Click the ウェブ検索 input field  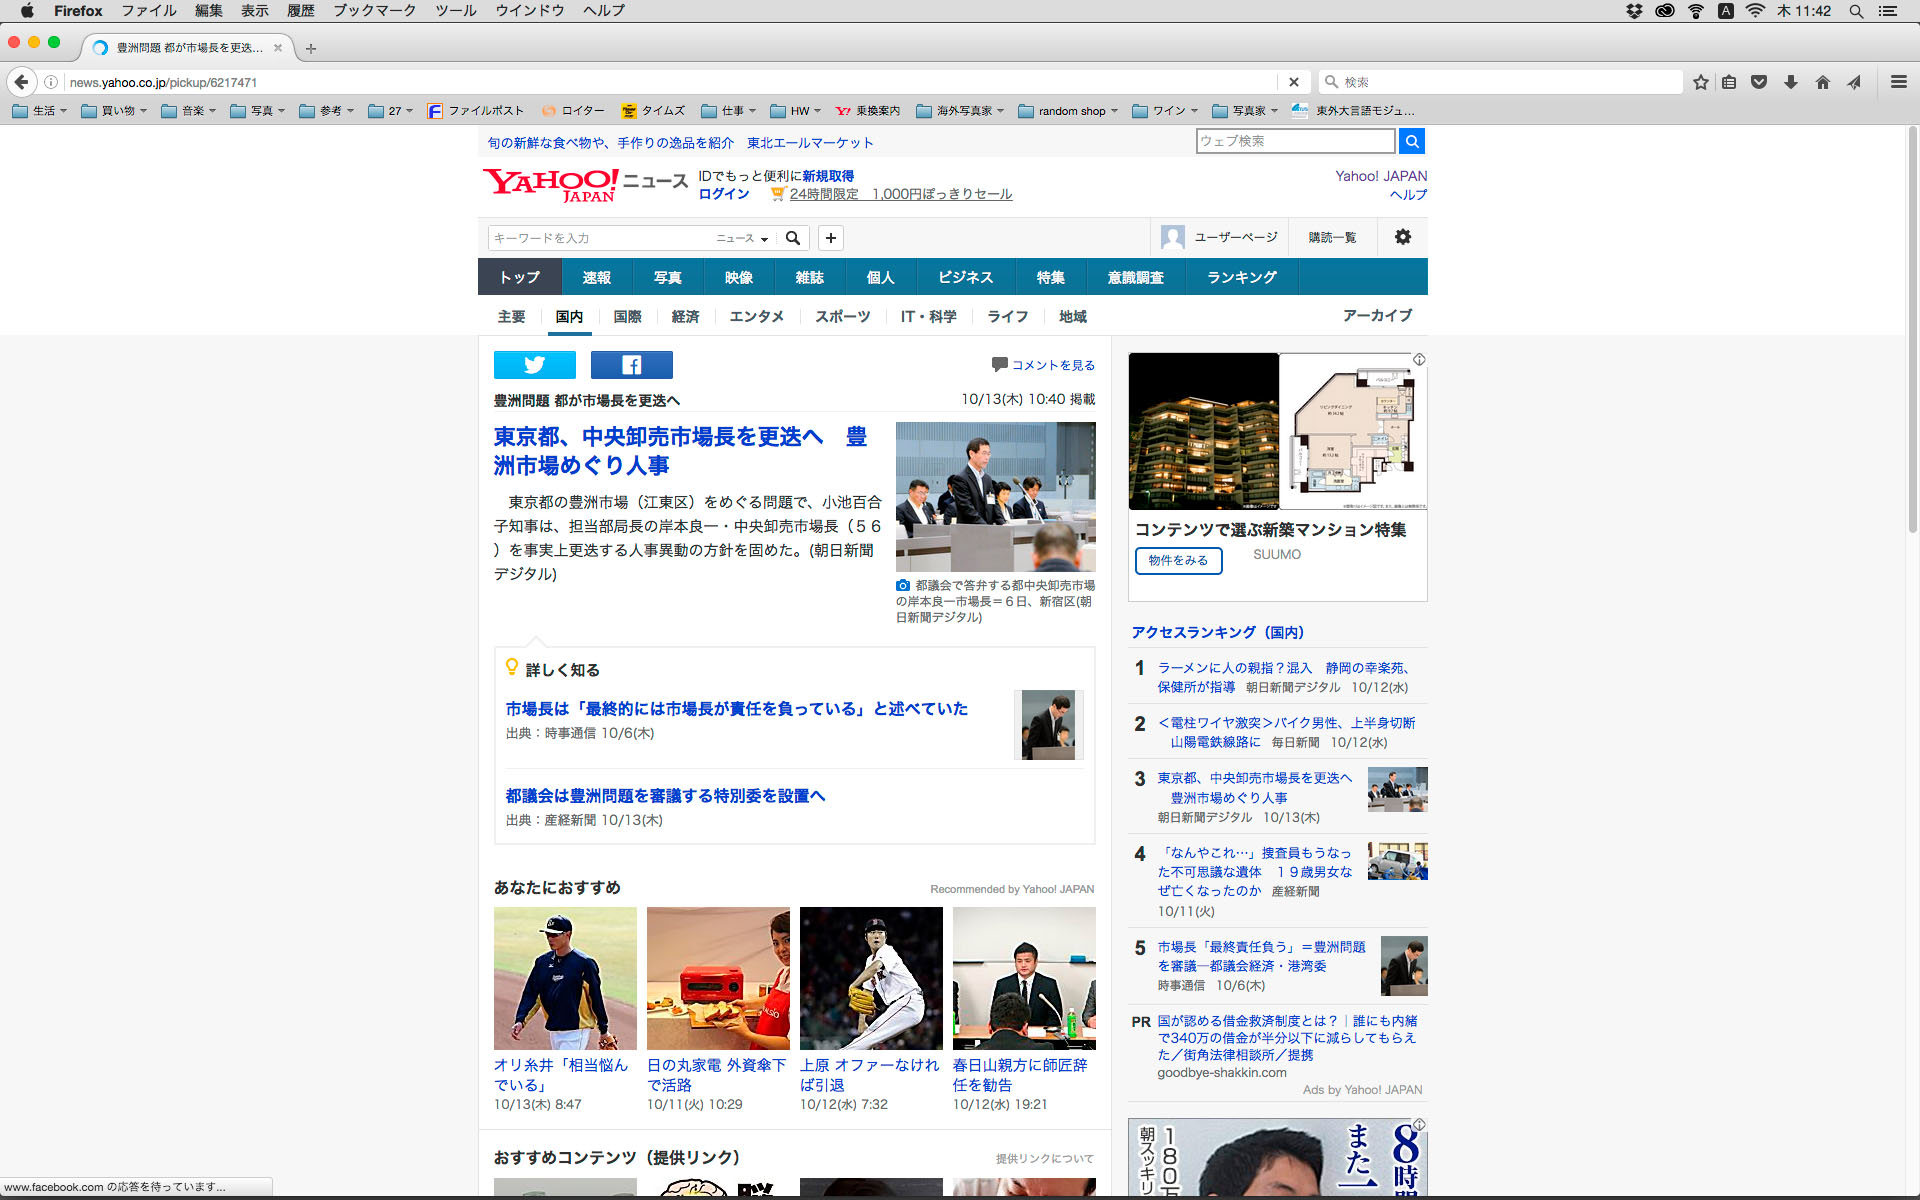(1294, 141)
